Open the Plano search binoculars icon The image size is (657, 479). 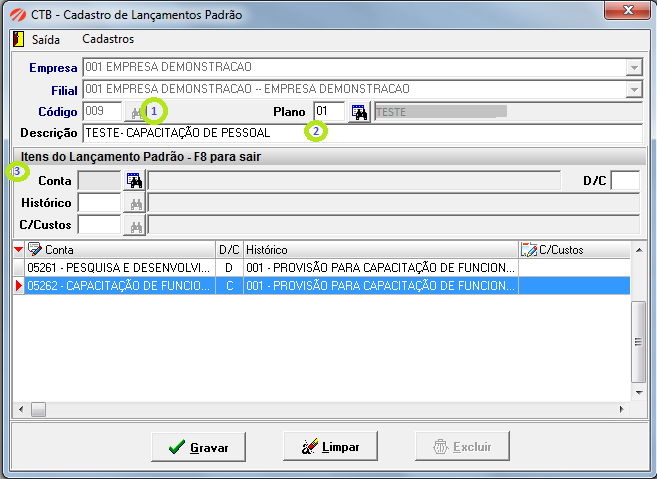coord(359,112)
